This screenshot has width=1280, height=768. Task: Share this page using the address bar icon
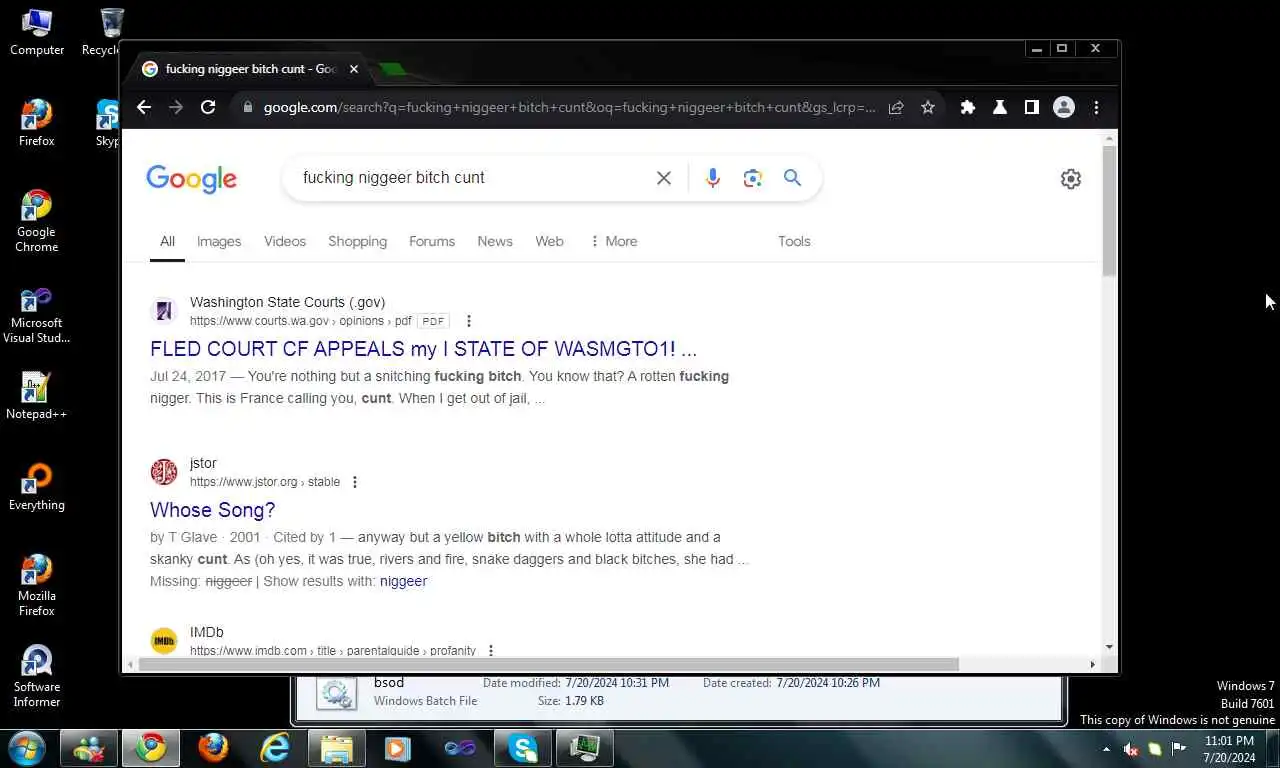(x=896, y=107)
